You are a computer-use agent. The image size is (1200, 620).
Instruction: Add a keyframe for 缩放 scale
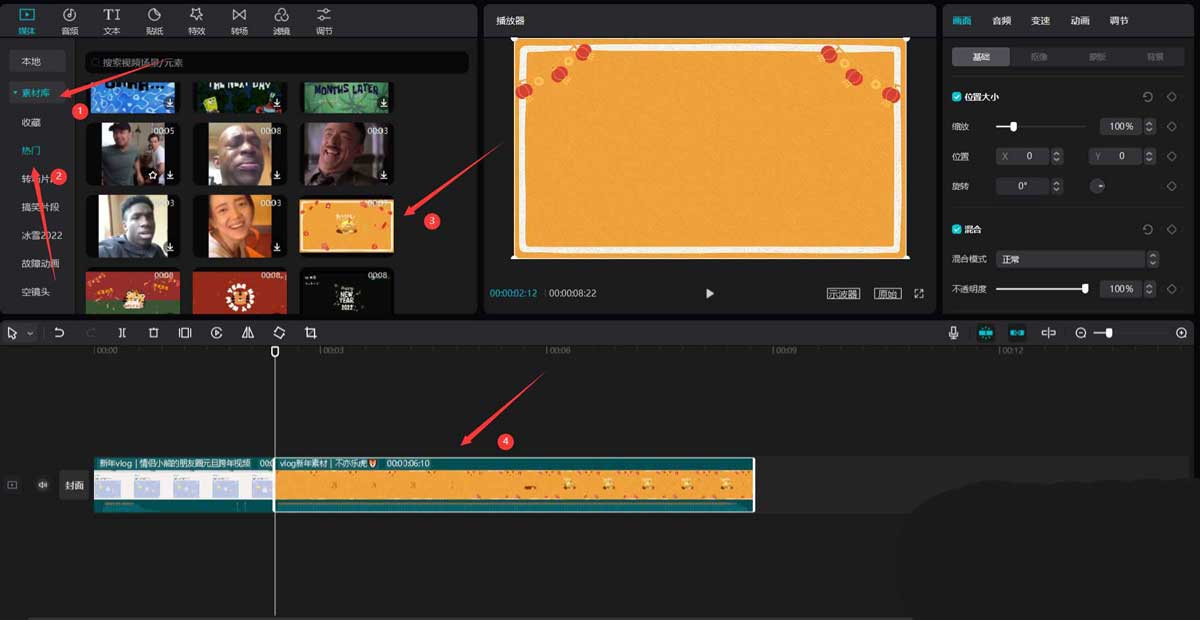point(1171,127)
